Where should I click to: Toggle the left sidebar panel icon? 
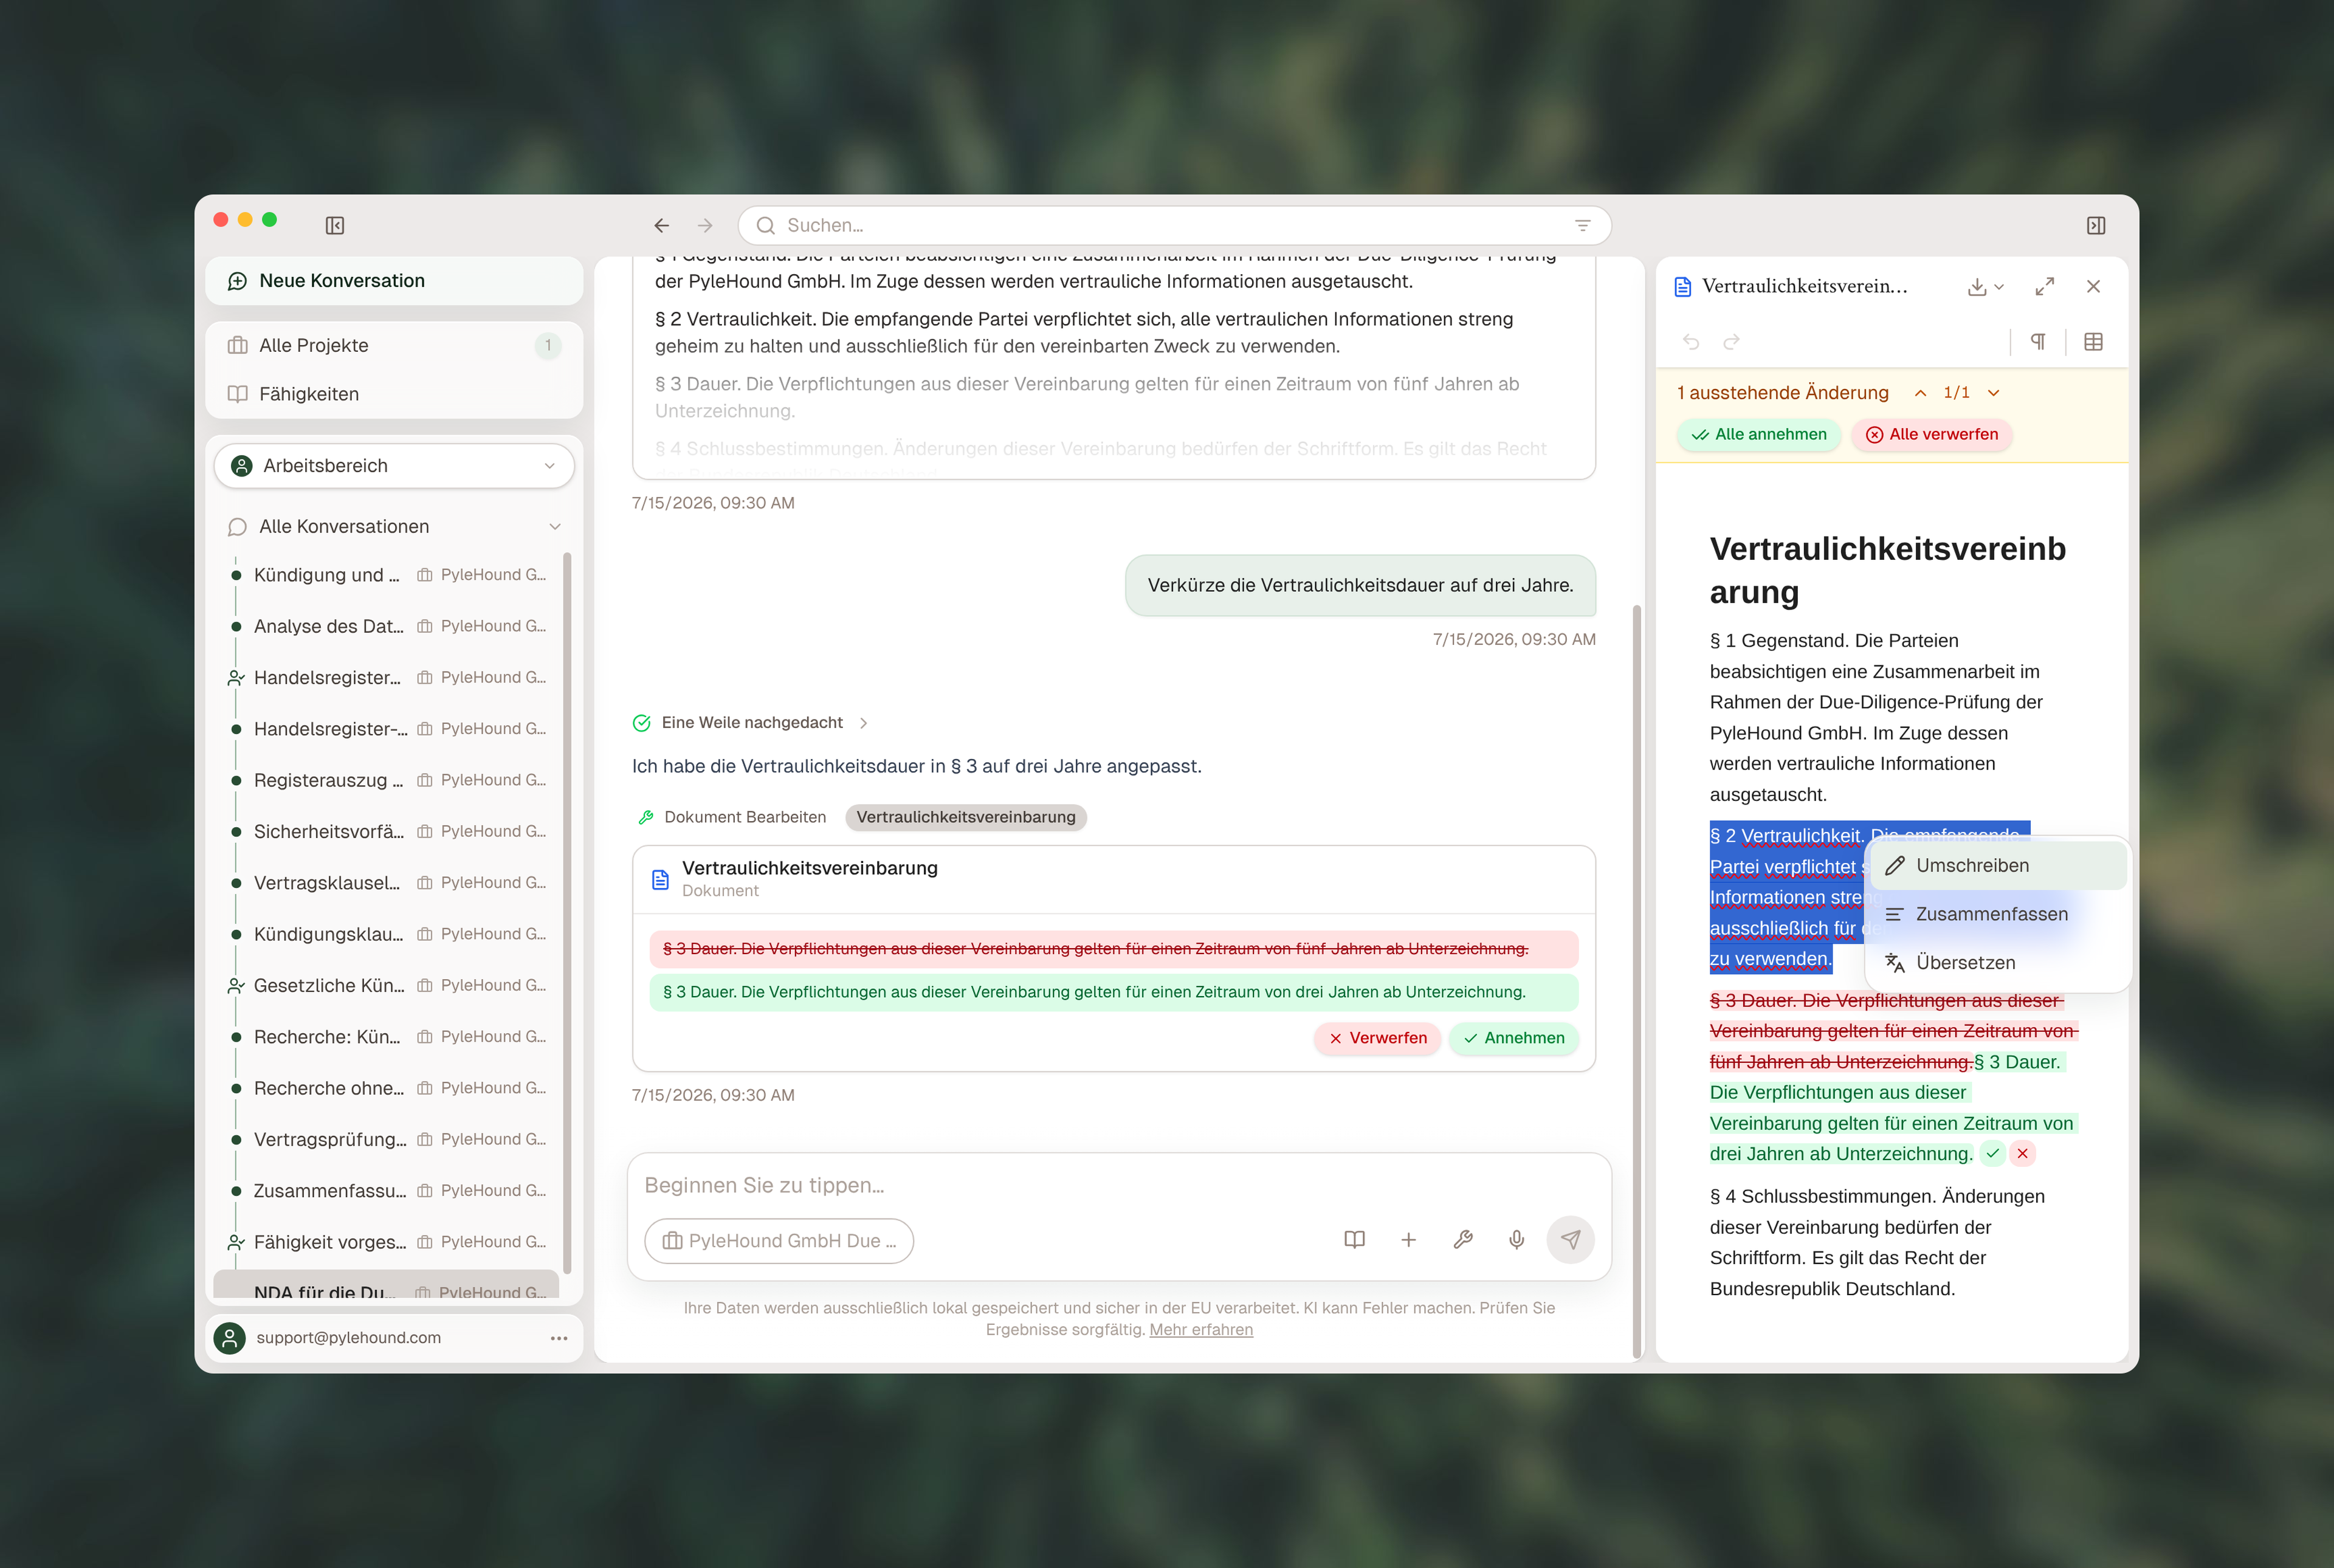[x=335, y=225]
